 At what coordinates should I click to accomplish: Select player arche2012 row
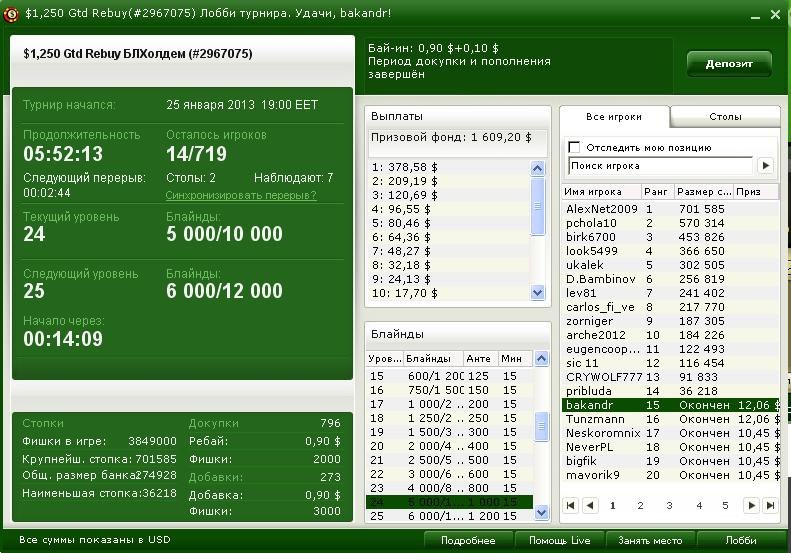[x=670, y=335]
